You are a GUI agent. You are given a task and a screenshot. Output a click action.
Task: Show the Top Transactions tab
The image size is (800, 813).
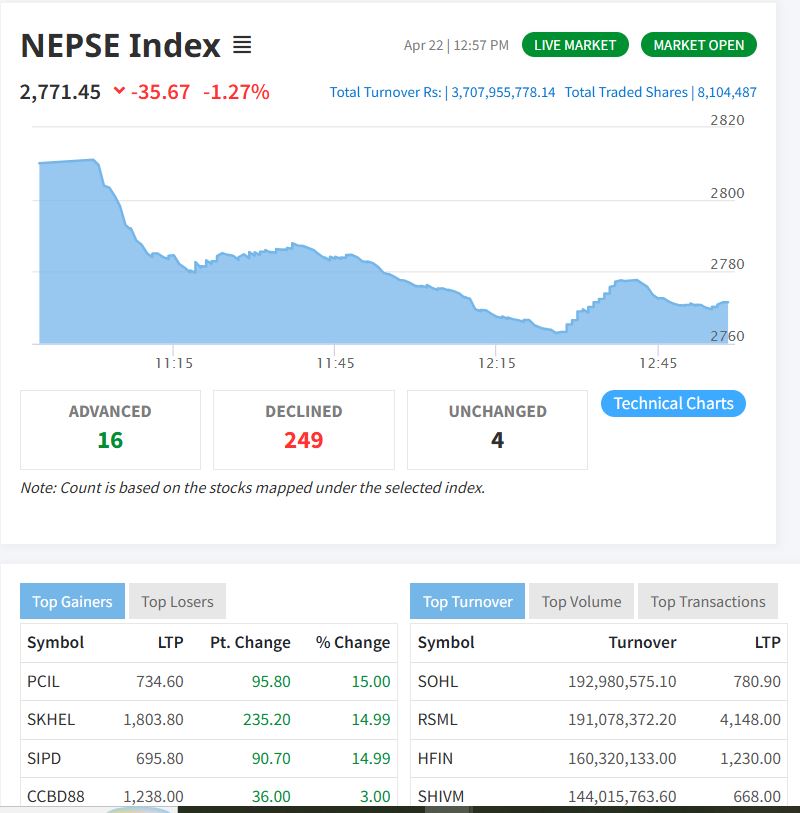tap(707, 601)
